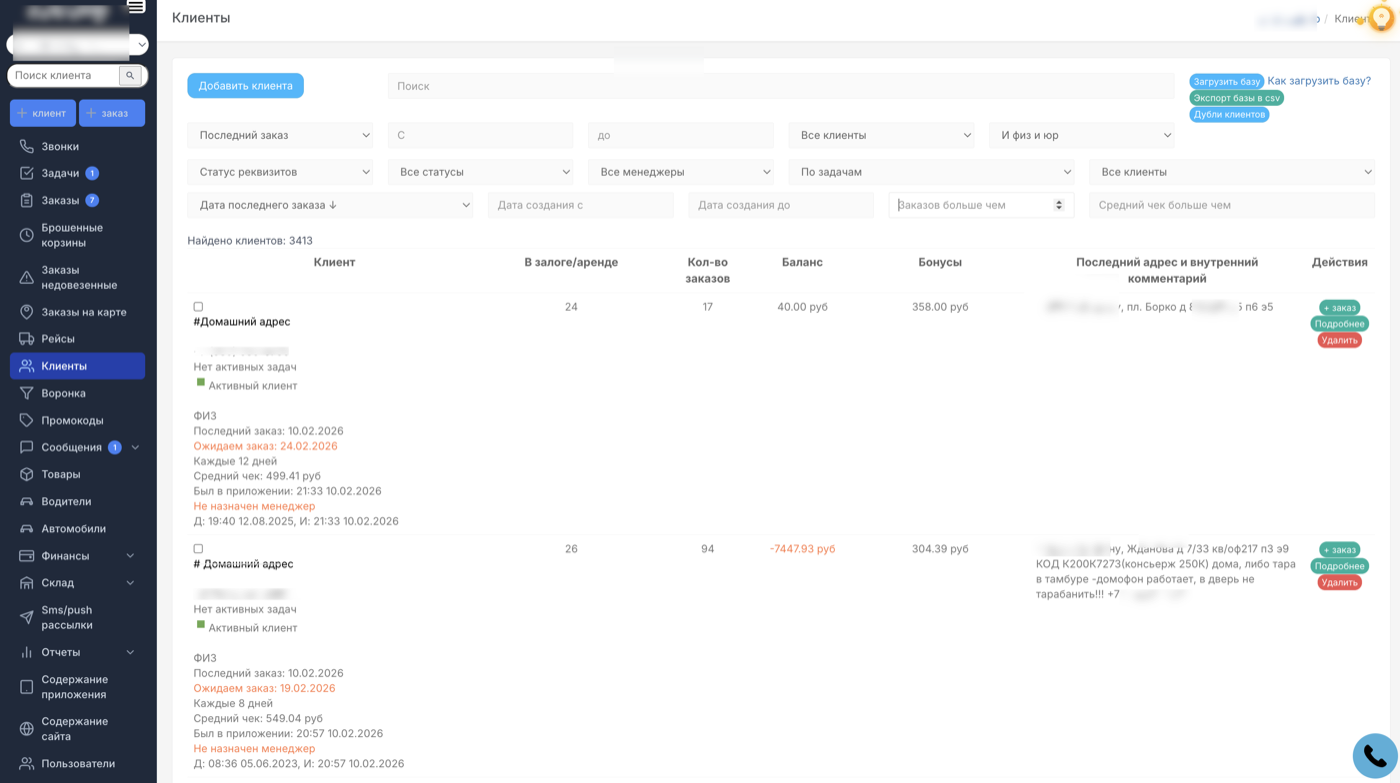Click the Промокоды tag icon
Screen dimensions: 1400x783
point(27,420)
